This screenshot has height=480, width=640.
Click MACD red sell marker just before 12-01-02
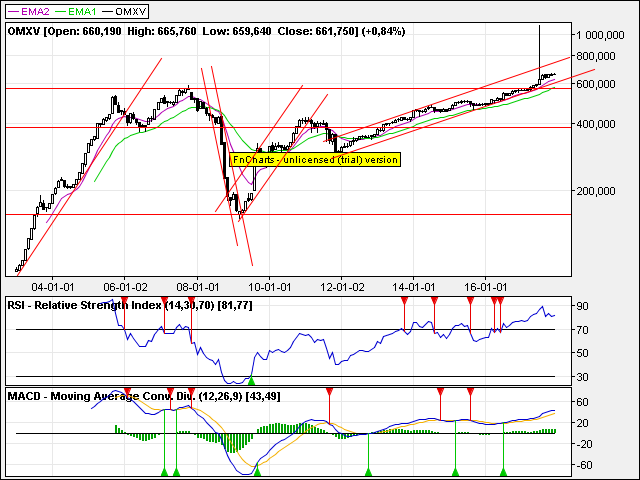(x=329, y=392)
